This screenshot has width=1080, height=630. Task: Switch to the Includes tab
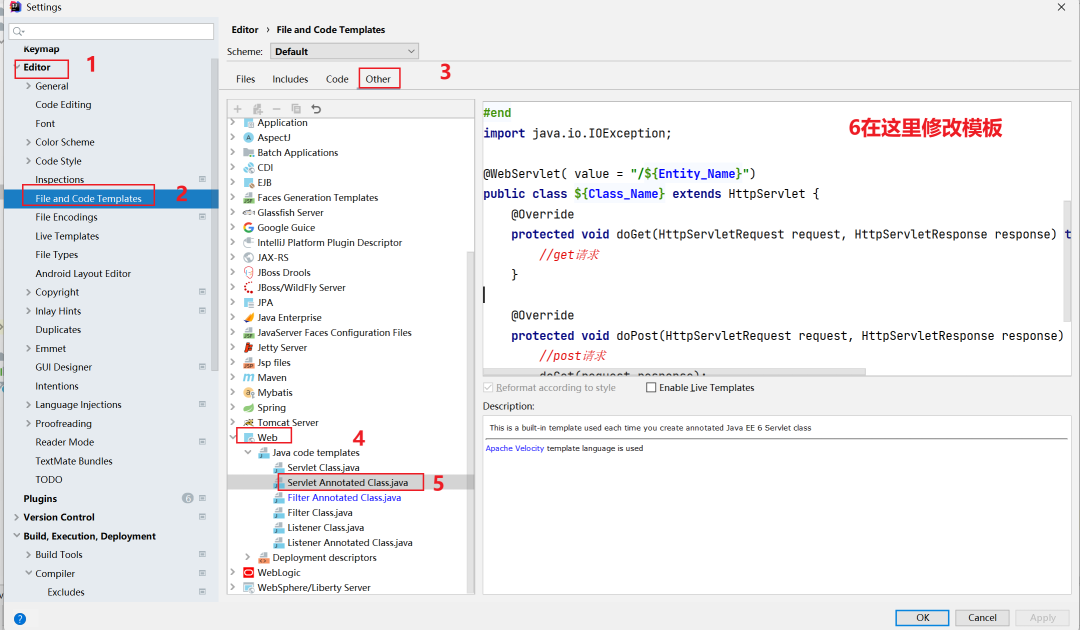[290, 79]
